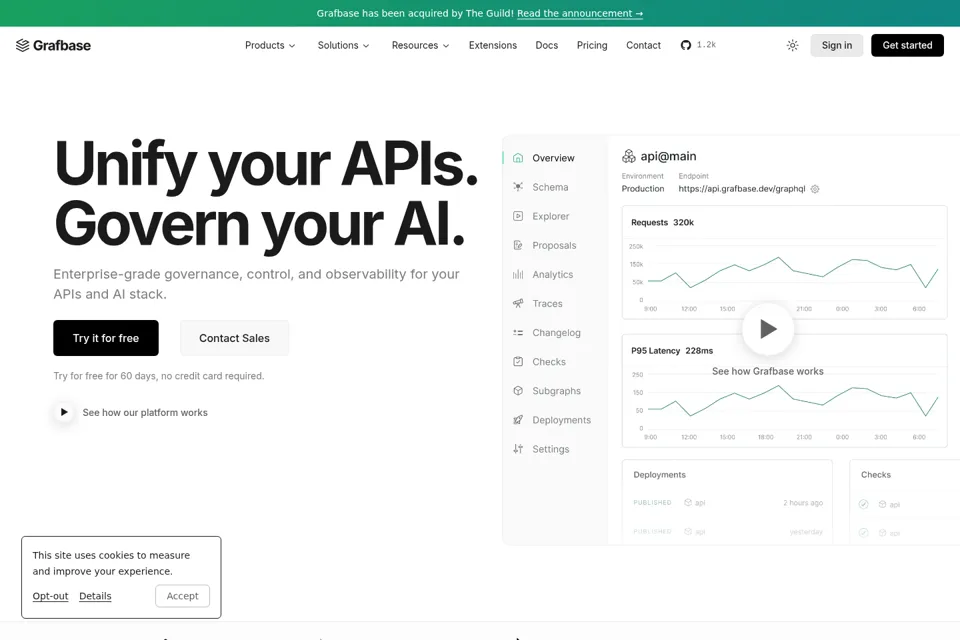This screenshot has width=960, height=640.
Task: Open the Docs nav item
Action: [x=547, y=45]
